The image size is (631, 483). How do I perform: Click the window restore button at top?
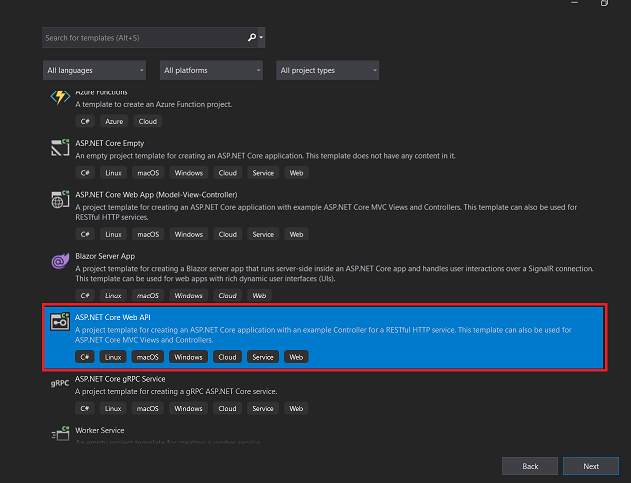(x=604, y=3)
